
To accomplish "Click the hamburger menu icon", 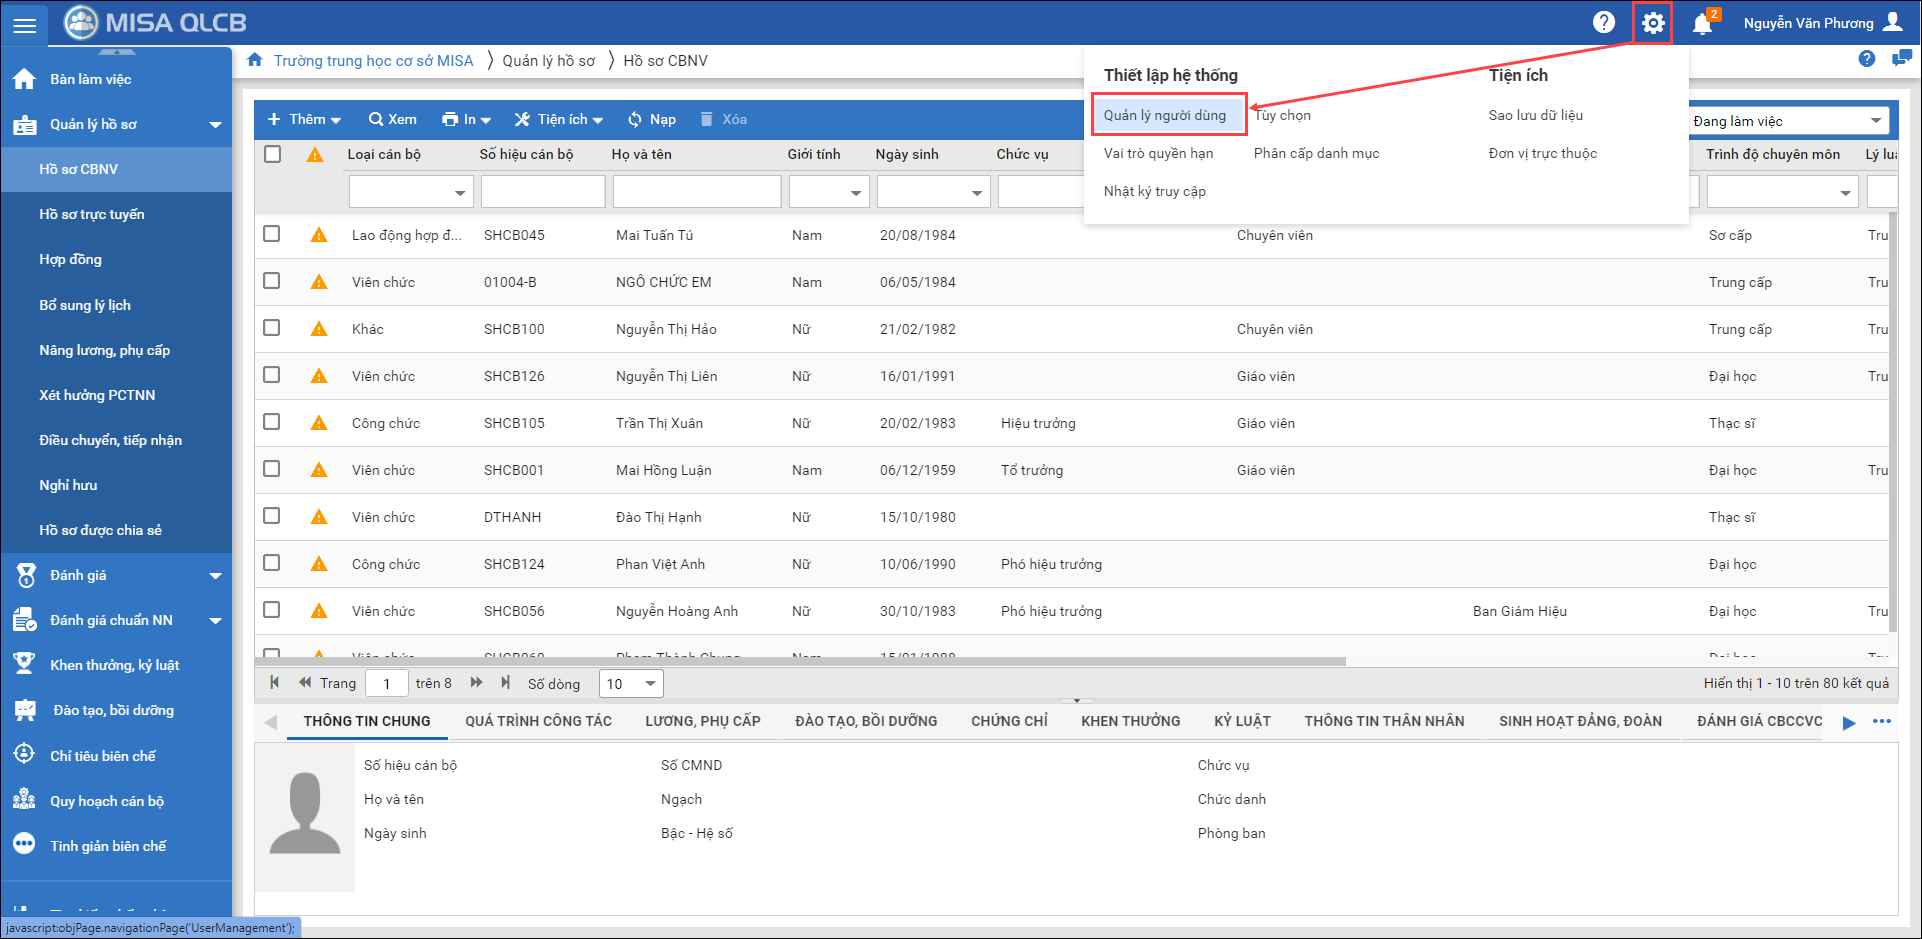I will pos(25,24).
